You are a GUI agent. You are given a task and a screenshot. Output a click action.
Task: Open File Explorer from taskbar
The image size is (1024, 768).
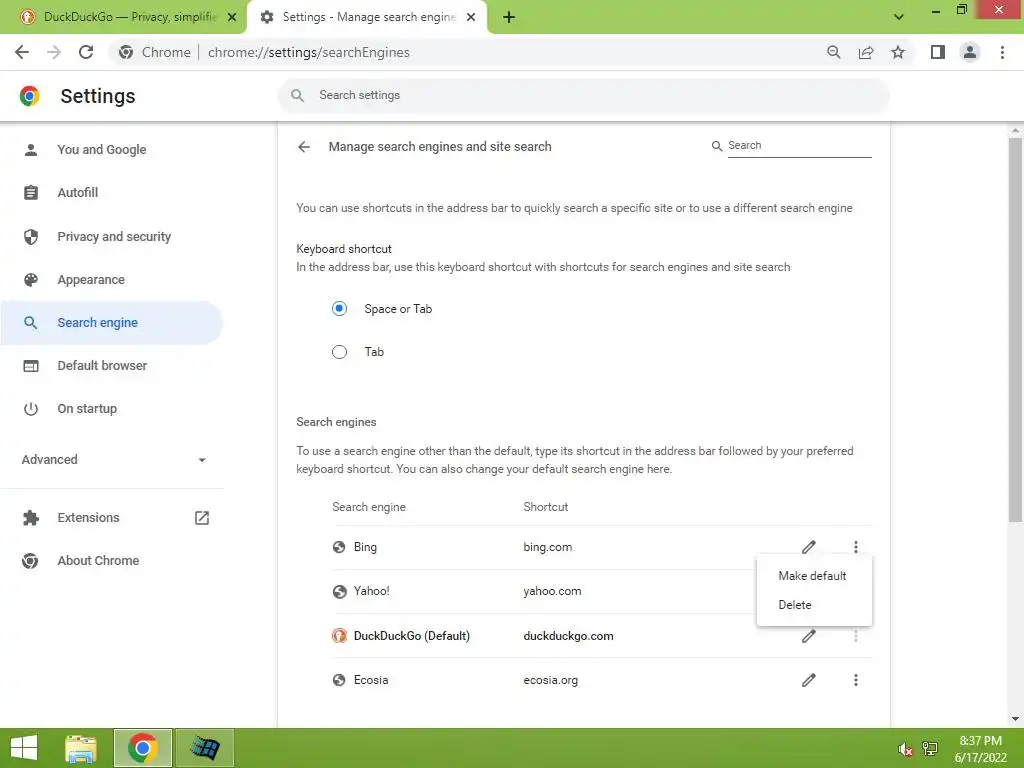pyautogui.click(x=82, y=748)
